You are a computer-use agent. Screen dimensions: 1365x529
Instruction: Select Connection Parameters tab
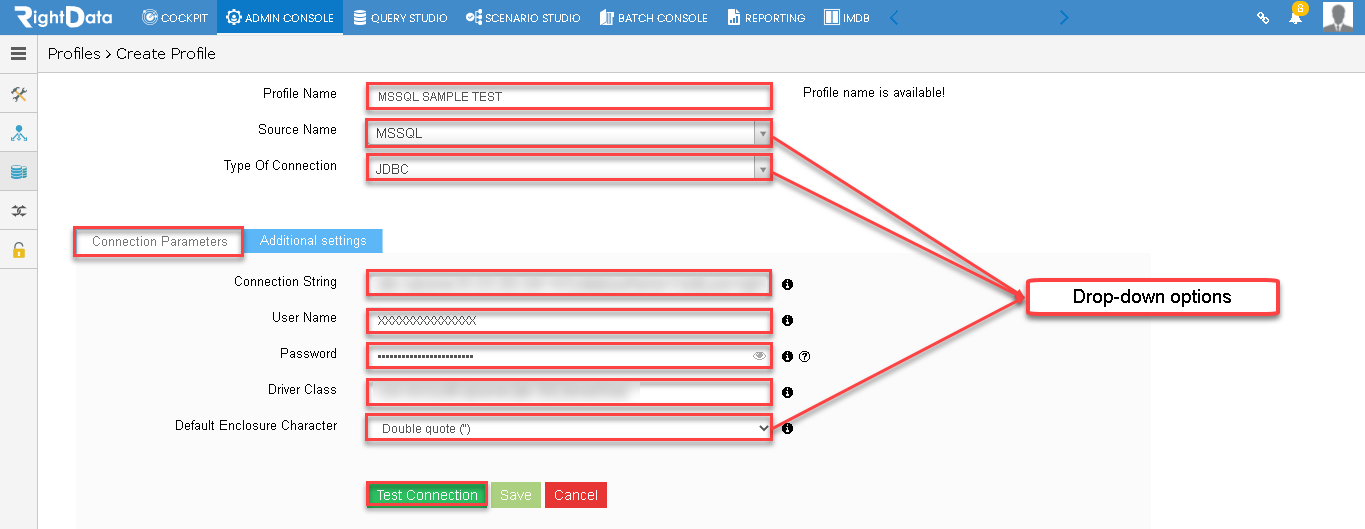coord(159,242)
